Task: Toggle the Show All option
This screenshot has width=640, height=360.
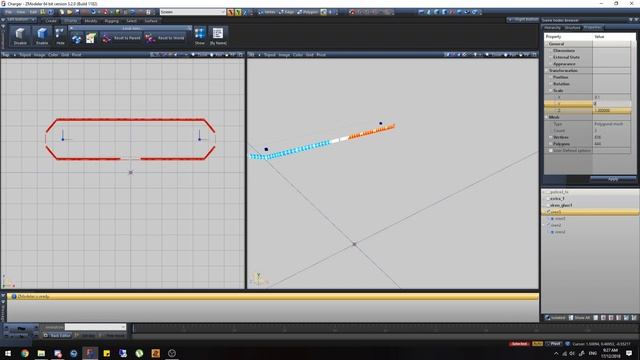Action: coord(580,318)
